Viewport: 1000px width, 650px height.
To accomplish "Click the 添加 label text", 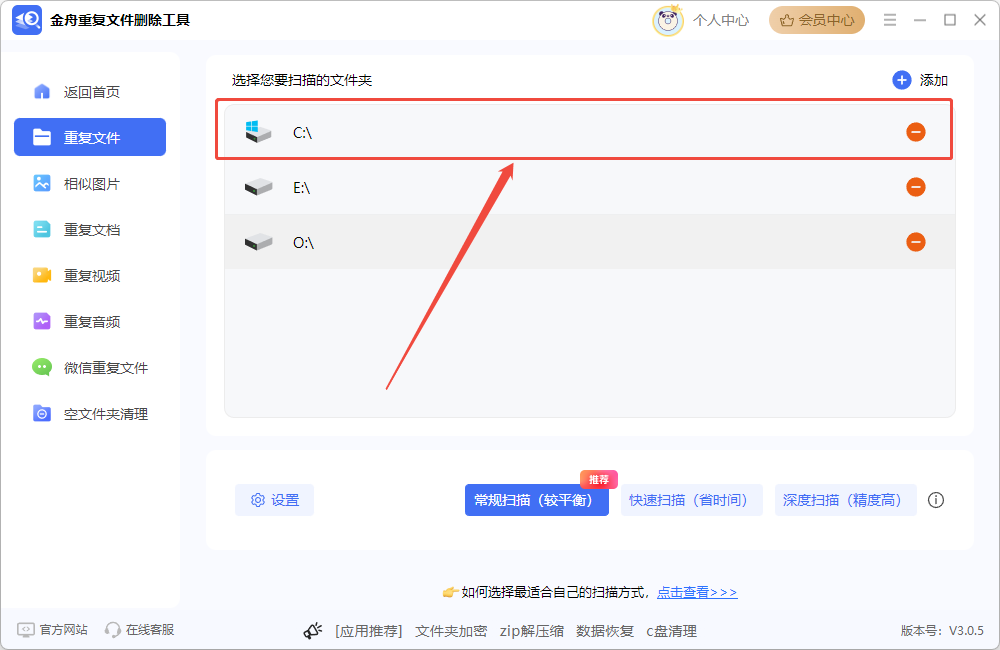I will 934,80.
